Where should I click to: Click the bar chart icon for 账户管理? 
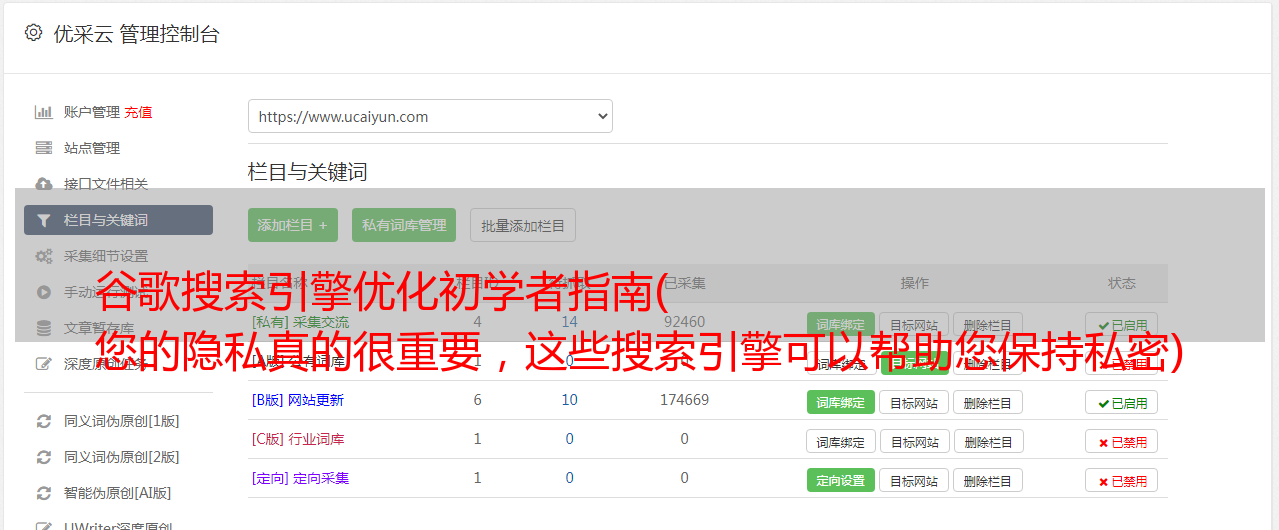[x=43, y=112]
